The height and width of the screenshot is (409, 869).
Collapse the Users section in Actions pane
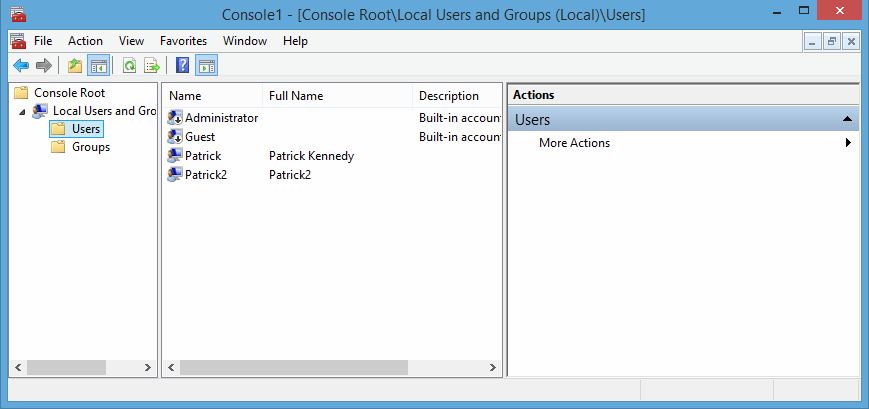pos(847,120)
